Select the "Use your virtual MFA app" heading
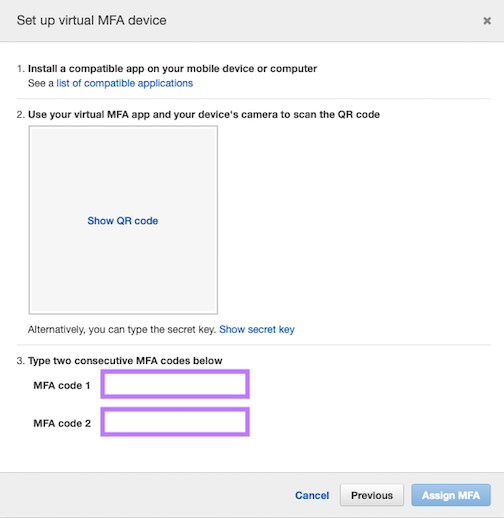 pyautogui.click(x=204, y=114)
